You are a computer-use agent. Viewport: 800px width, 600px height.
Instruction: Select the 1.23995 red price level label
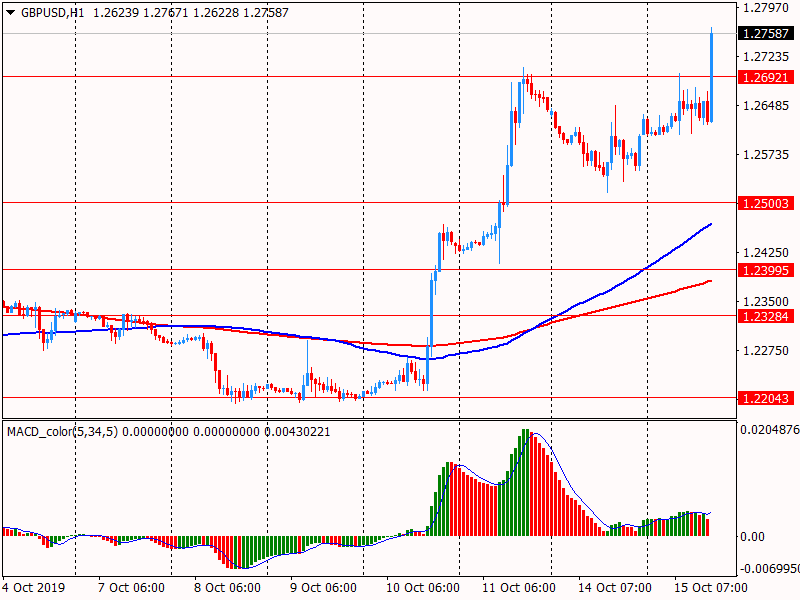tap(766, 270)
